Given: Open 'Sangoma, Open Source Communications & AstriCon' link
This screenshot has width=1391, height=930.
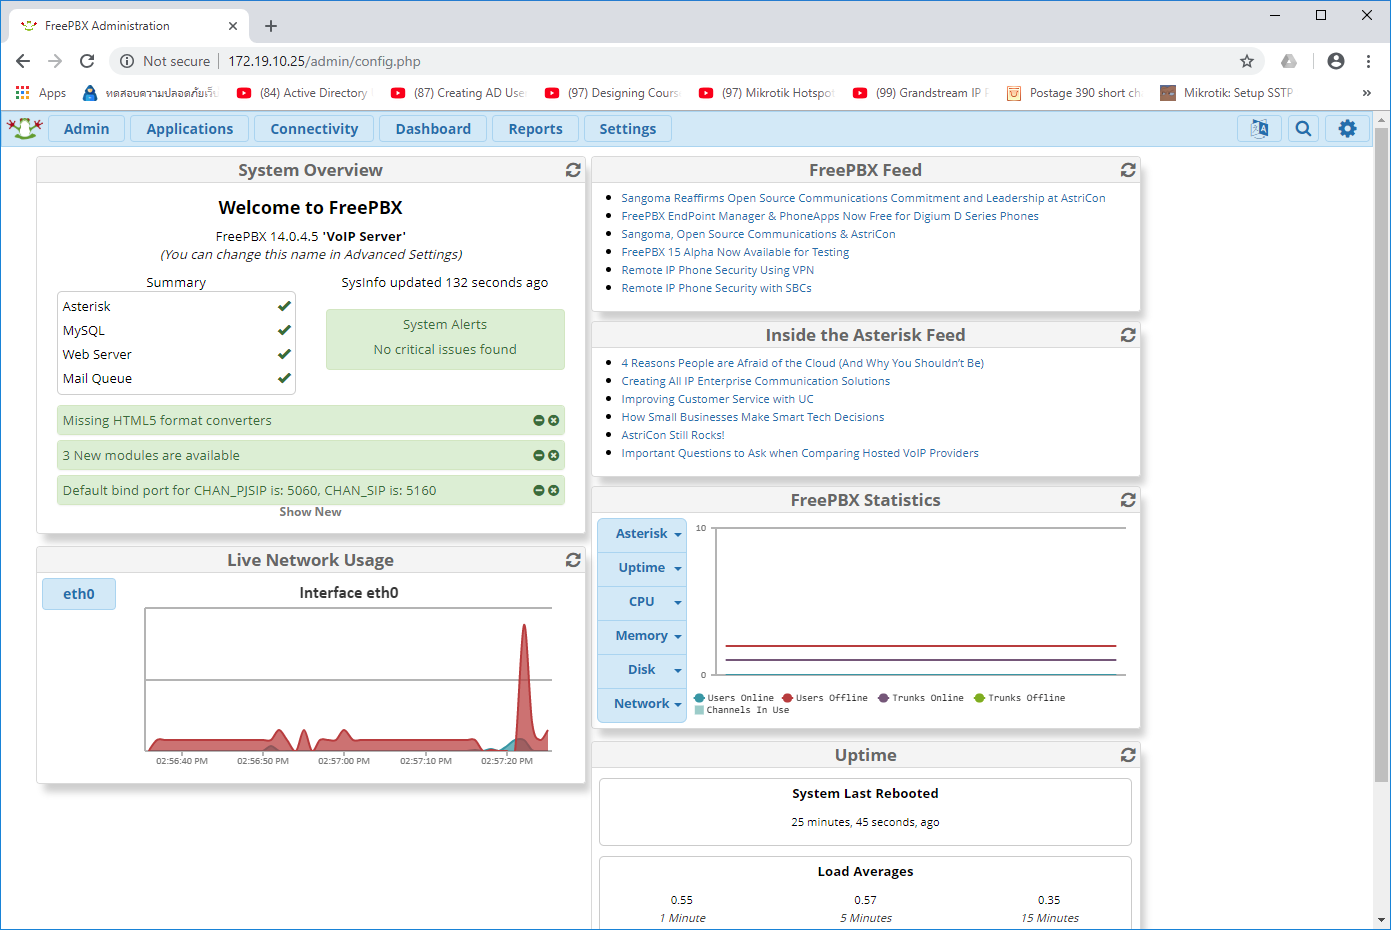Looking at the screenshot, I should click(x=758, y=234).
